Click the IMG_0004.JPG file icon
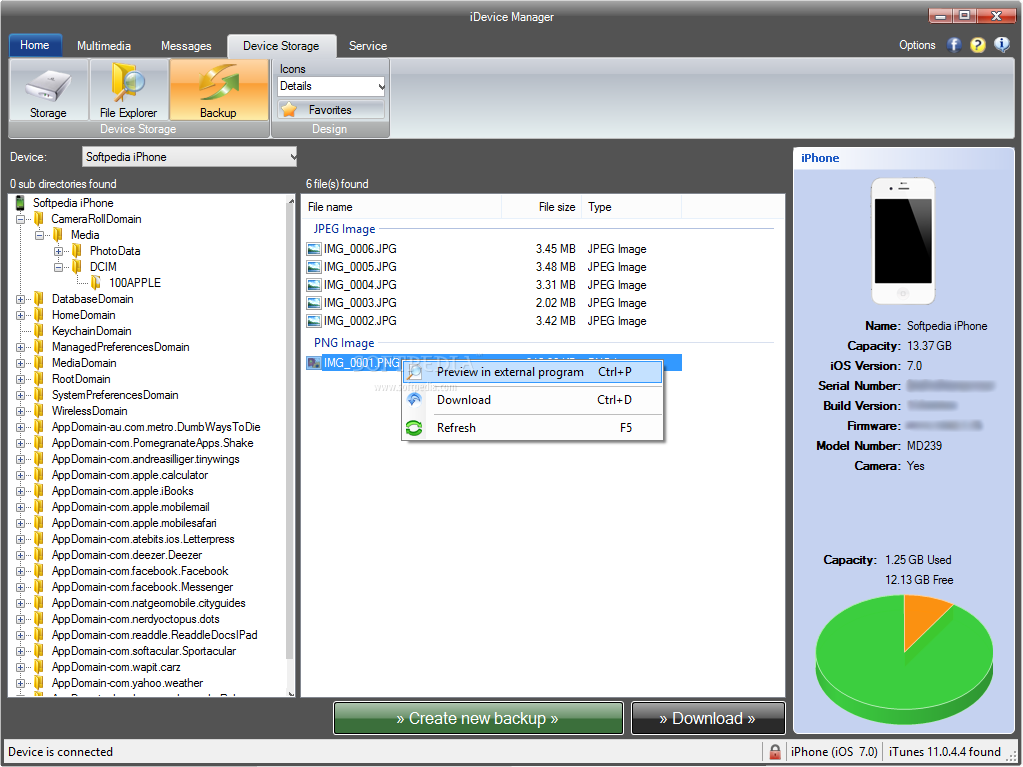 coord(314,284)
